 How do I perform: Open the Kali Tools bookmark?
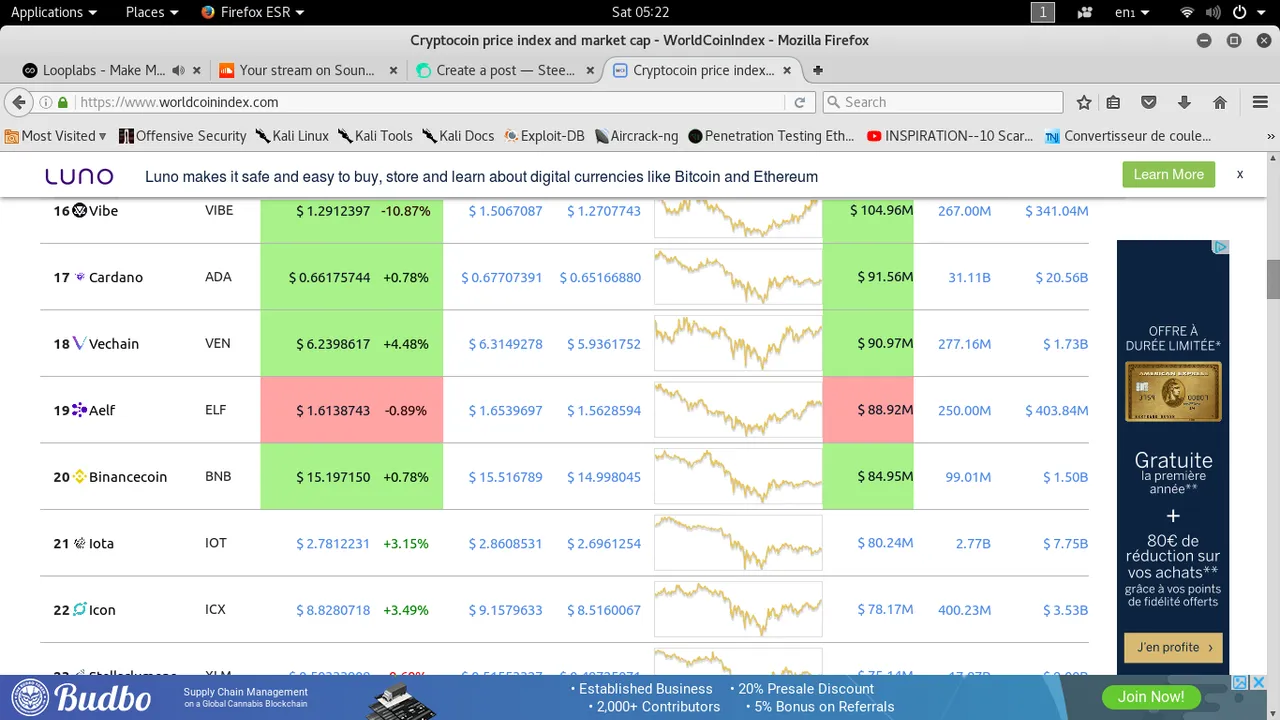pyautogui.click(x=375, y=136)
